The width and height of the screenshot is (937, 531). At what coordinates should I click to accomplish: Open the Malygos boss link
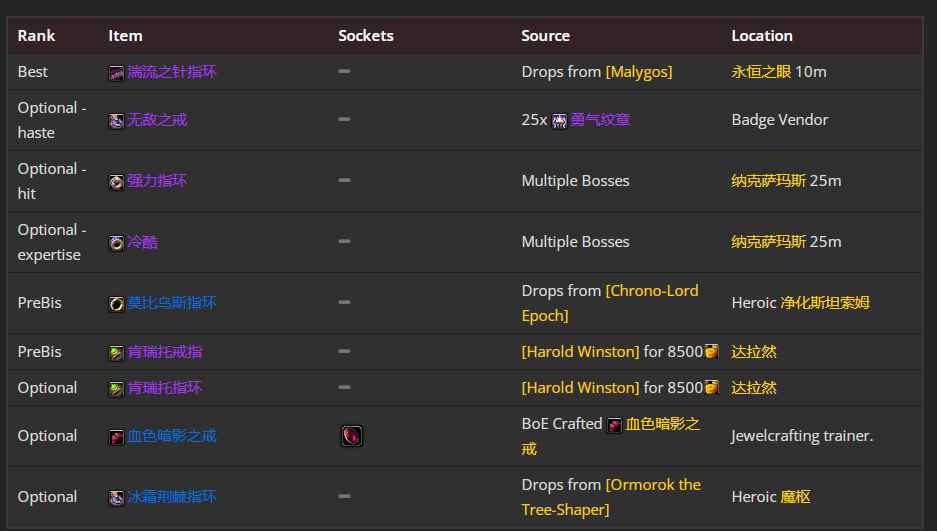coord(639,72)
